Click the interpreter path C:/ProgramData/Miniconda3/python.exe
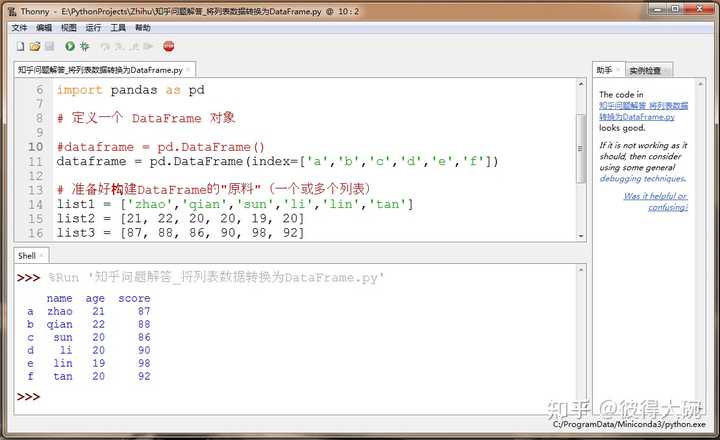This screenshot has width=720, height=440. pos(629,424)
